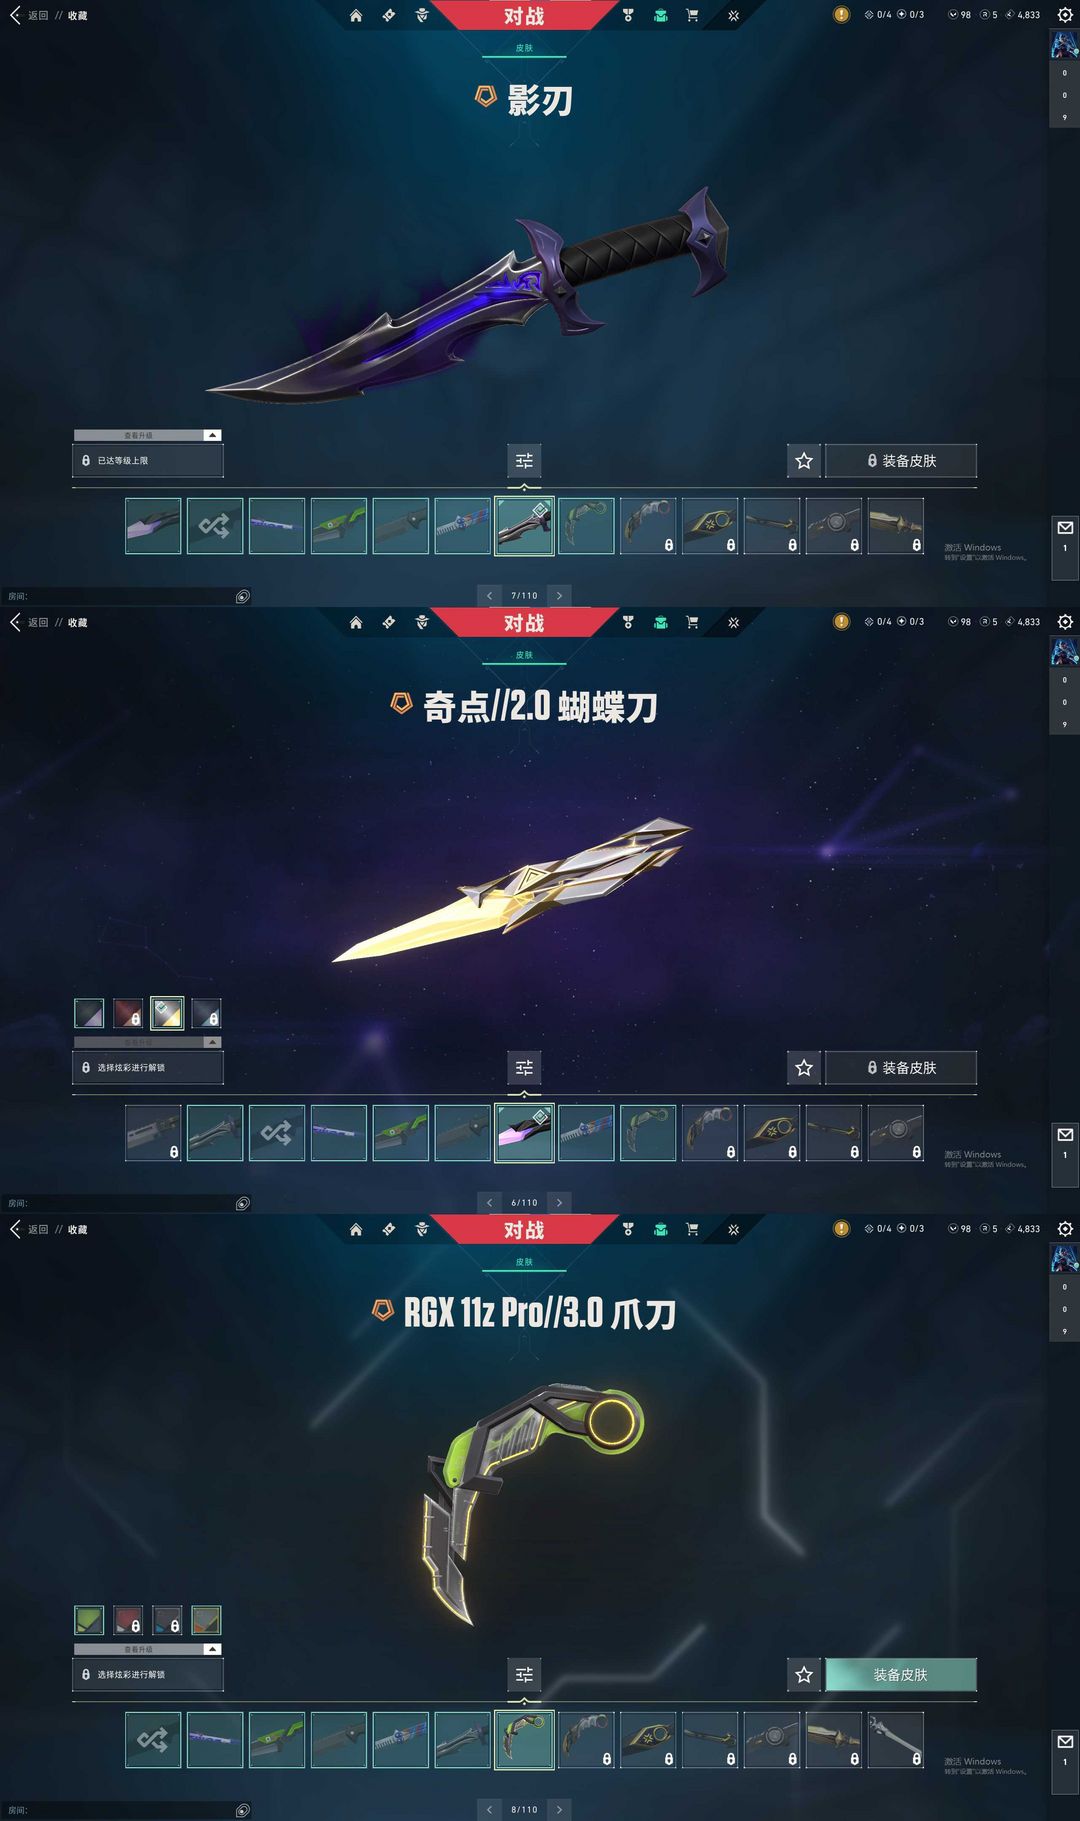
Task: Click the home icon in 影刃 screen's top bar
Action: [x=356, y=15]
